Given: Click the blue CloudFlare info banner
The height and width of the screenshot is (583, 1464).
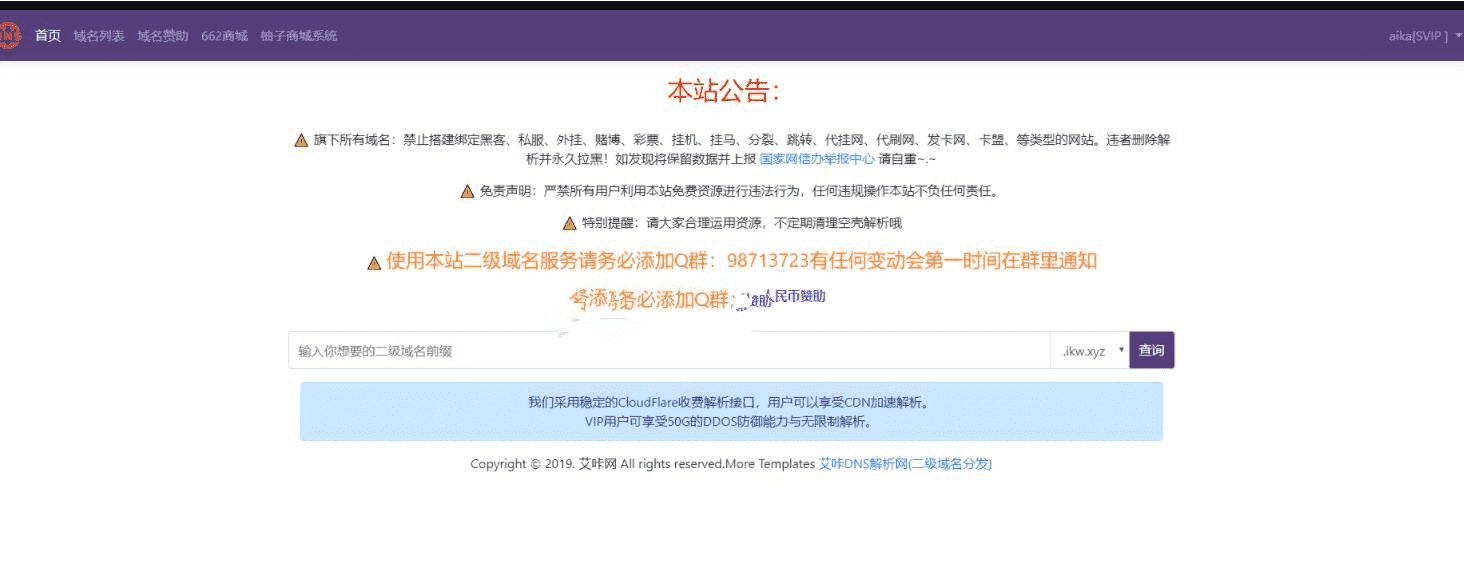Looking at the screenshot, I should pyautogui.click(x=731, y=412).
